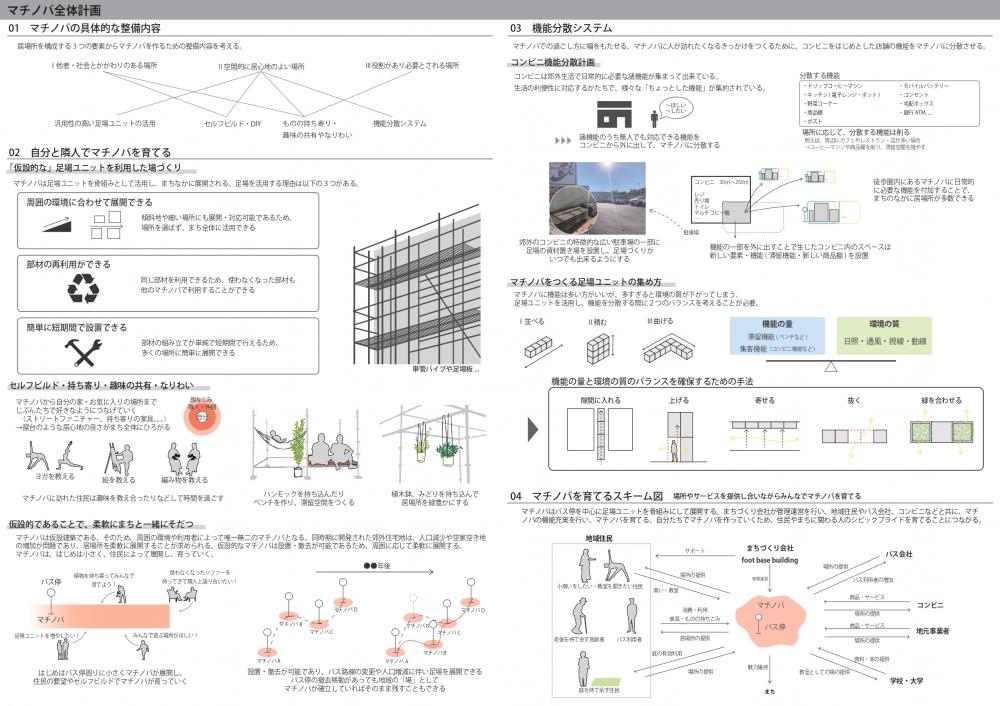This screenshot has height=706, width=1000.
Task: Select the slope incline icon
Action: point(56,224)
